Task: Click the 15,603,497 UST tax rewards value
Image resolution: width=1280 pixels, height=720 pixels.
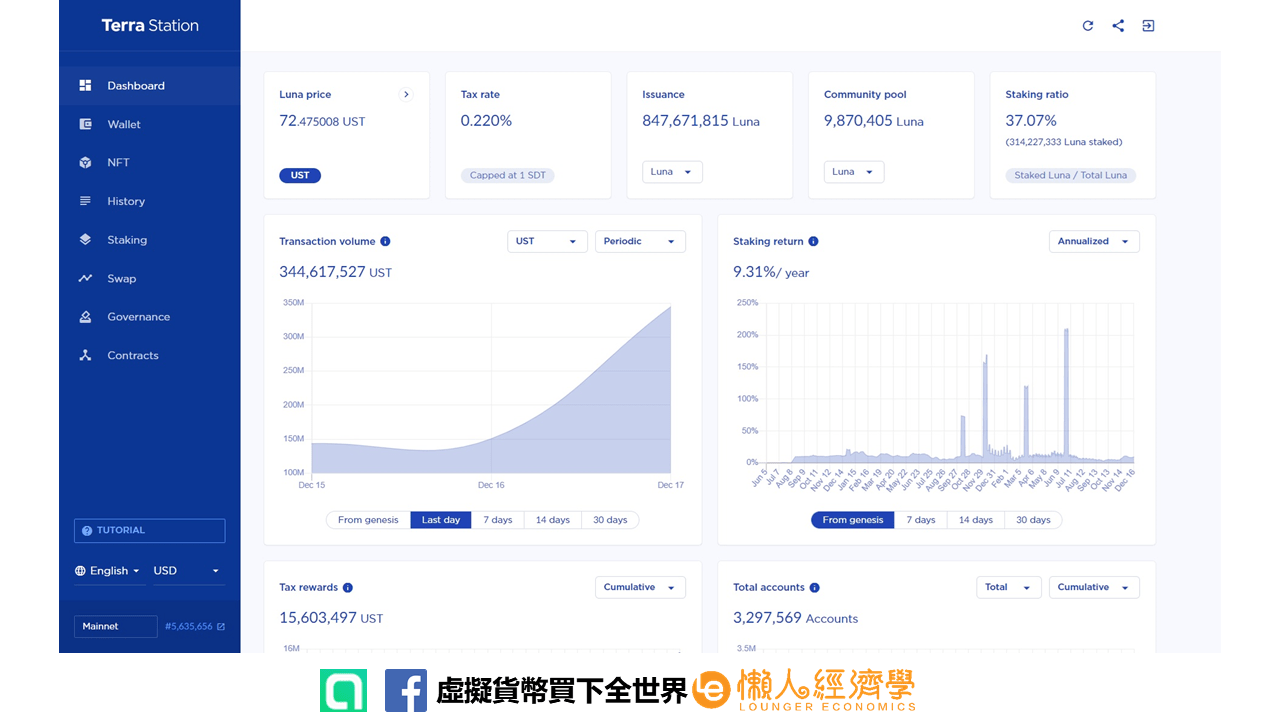Action: pos(331,618)
